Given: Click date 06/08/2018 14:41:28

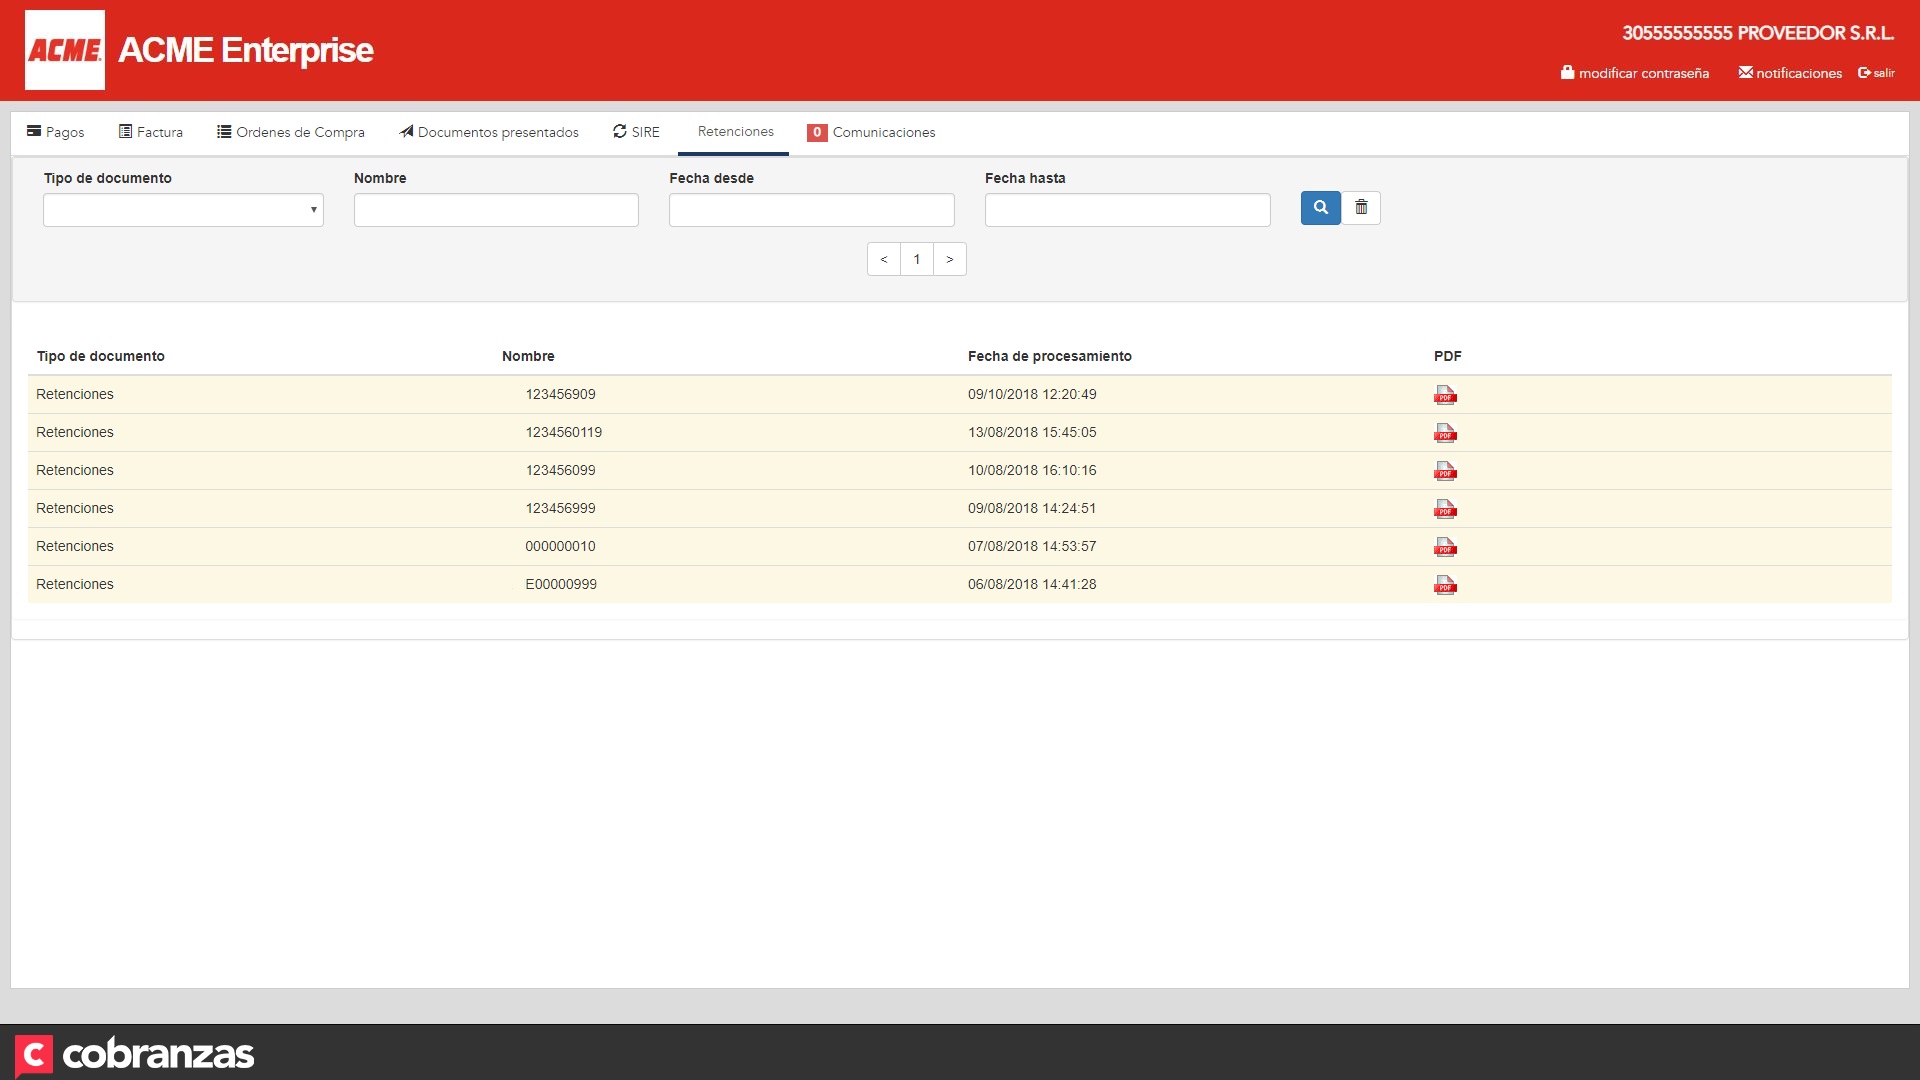Looking at the screenshot, I should point(1032,584).
